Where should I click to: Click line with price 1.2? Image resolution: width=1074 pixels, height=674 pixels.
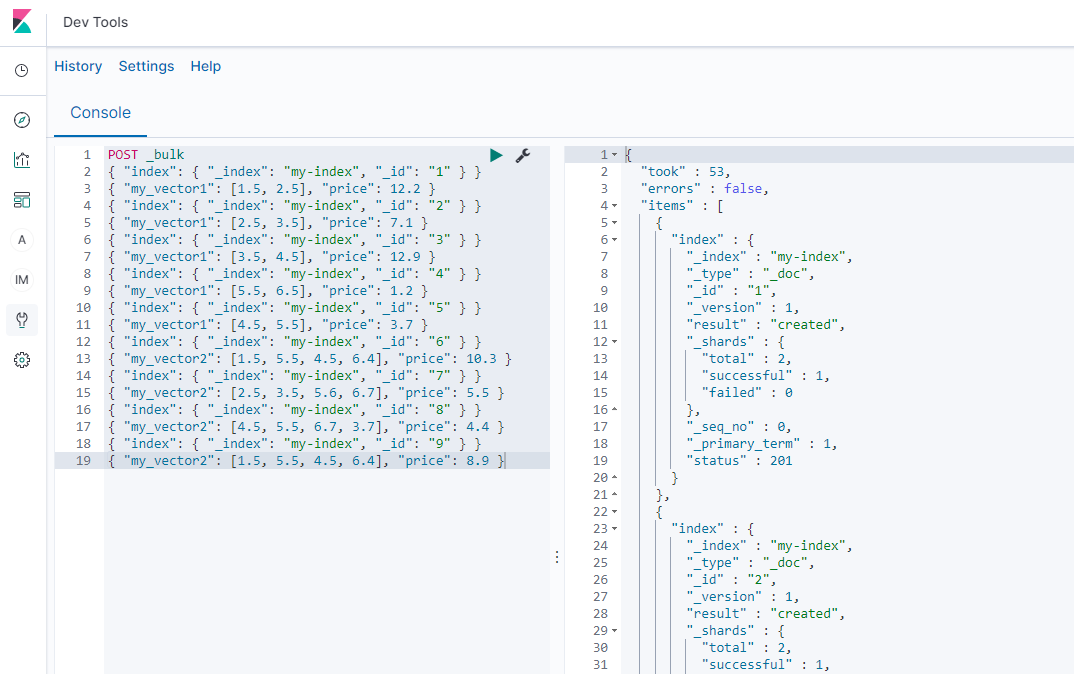[x=268, y=290]
